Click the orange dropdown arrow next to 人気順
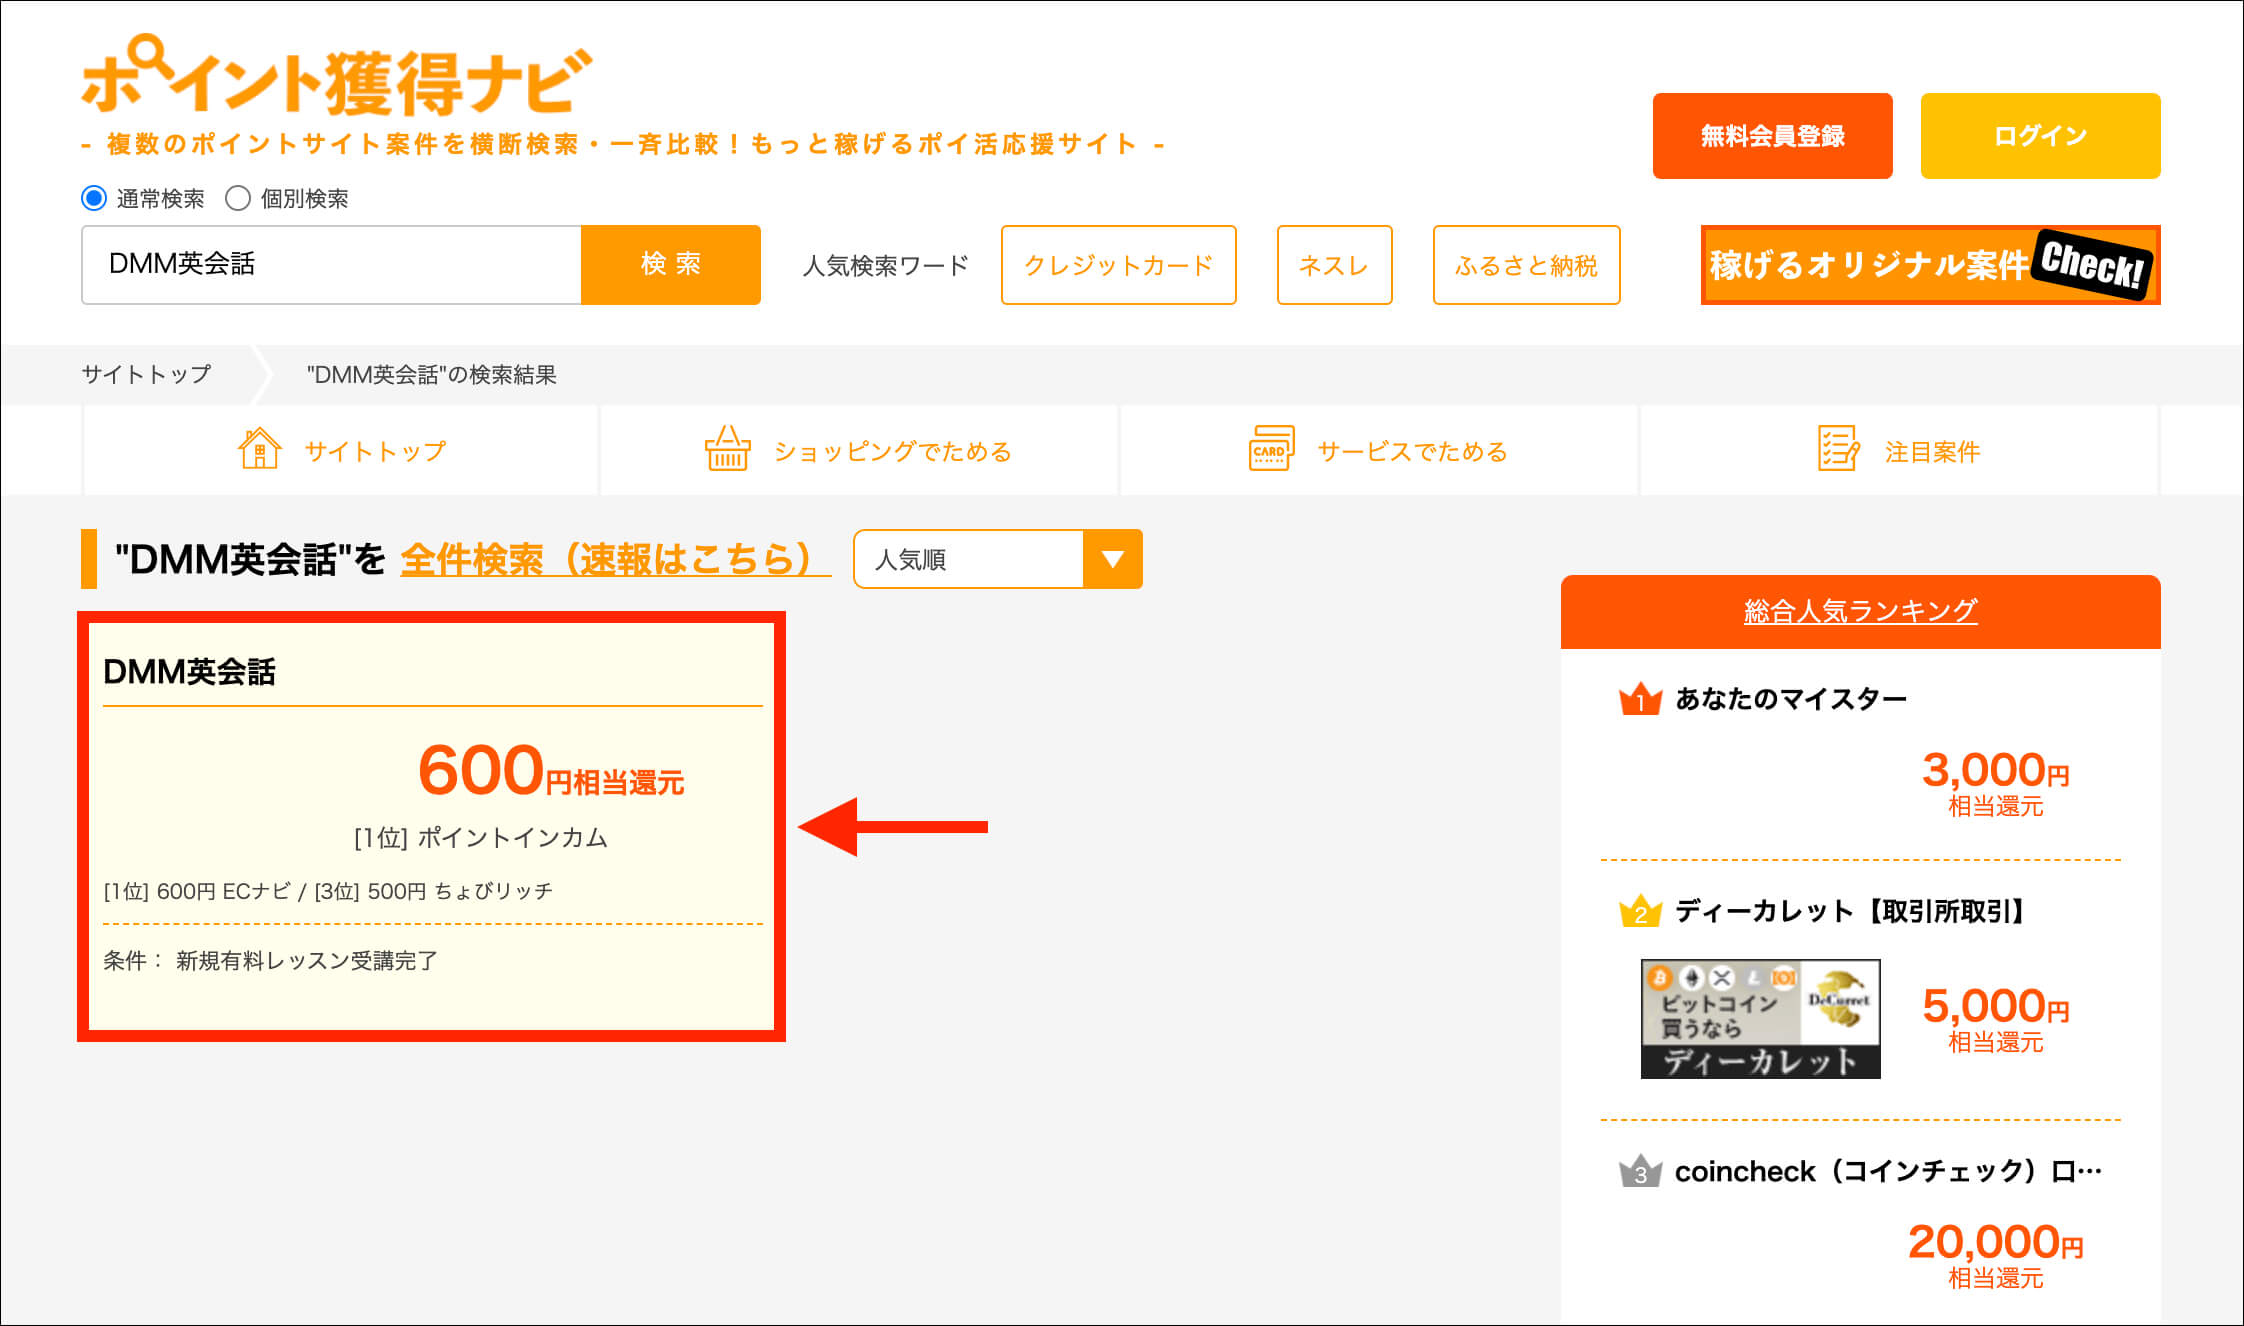This screenshot has width=2244, height=1326. [x=1112, y=559]
